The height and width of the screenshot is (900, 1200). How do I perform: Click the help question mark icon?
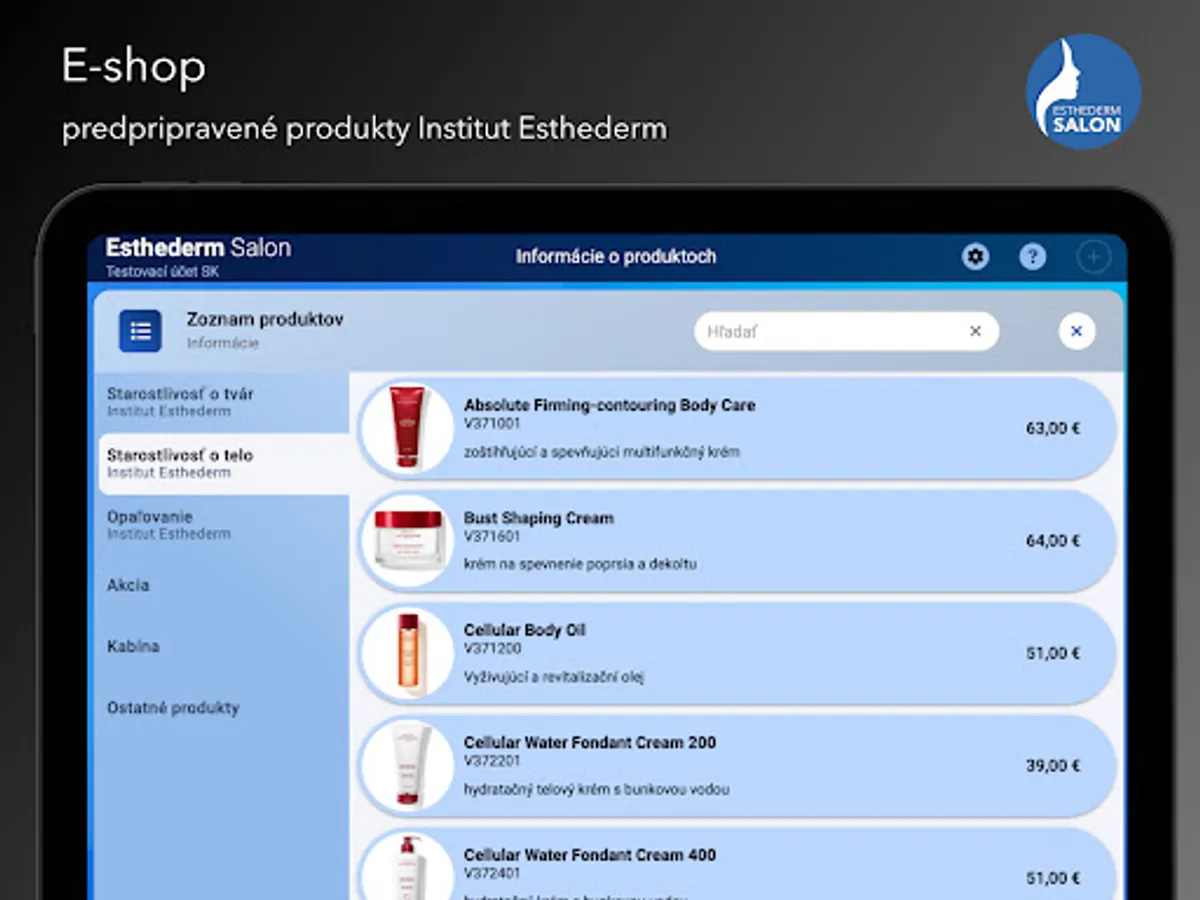1032,257
